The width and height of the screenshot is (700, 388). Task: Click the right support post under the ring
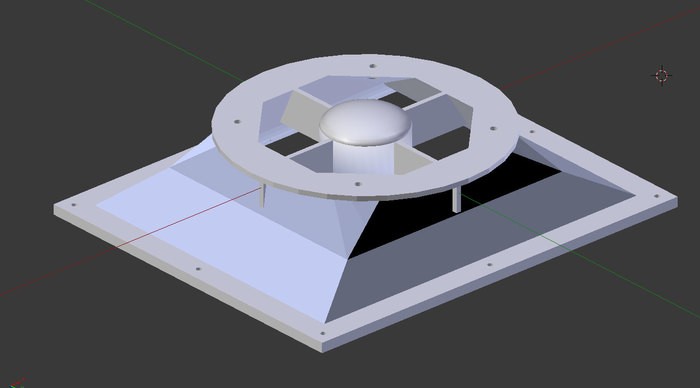point(456,200)
